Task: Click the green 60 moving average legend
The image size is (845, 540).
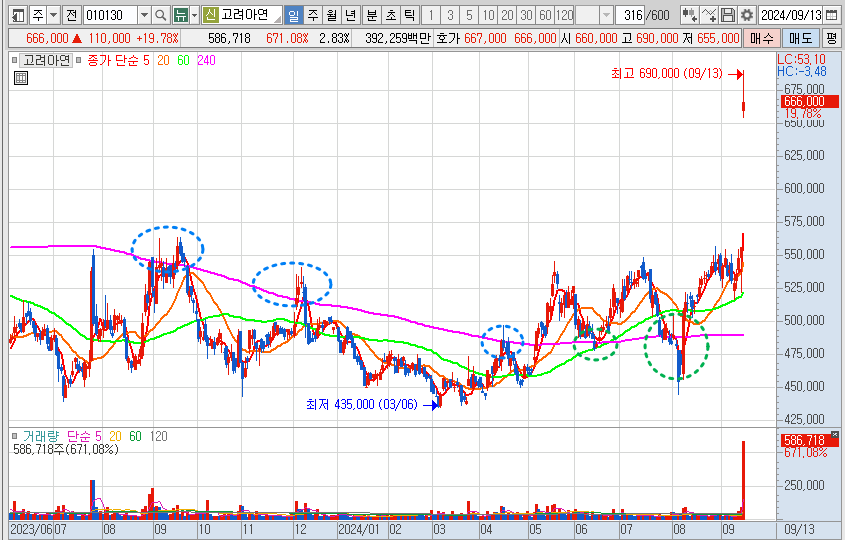Action: (x=184, y=60)
